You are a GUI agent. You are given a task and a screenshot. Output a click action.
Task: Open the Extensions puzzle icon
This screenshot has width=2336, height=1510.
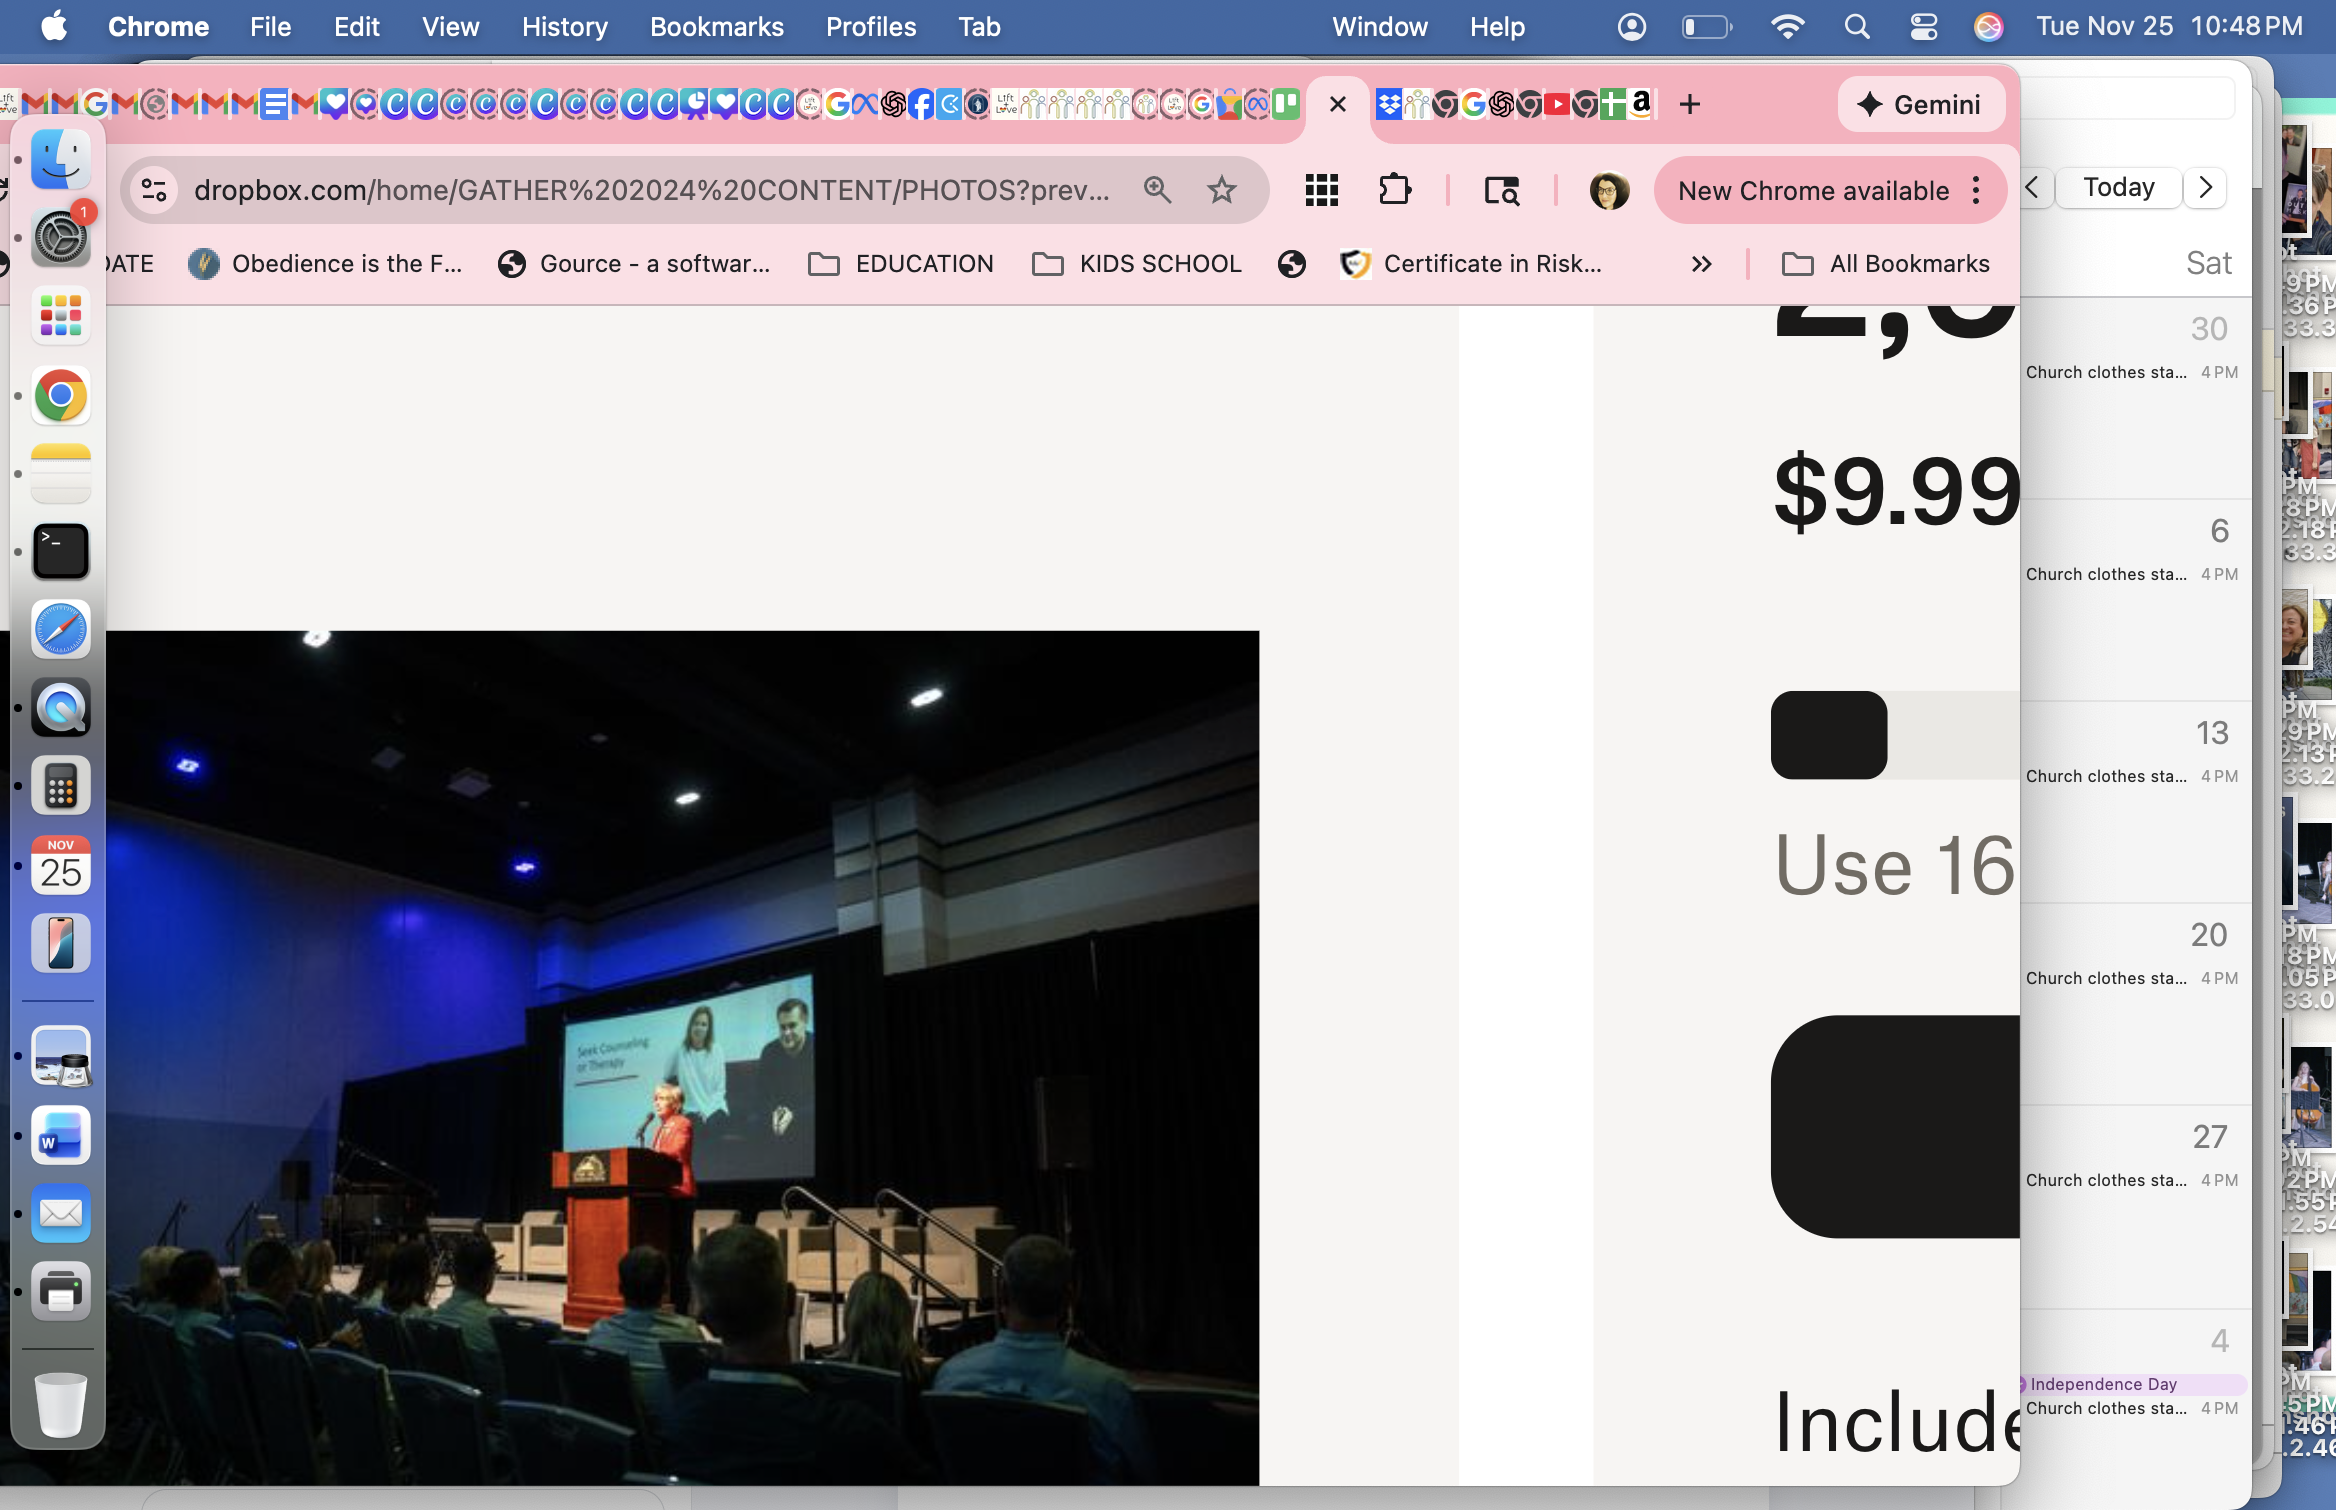point(1395,190)
